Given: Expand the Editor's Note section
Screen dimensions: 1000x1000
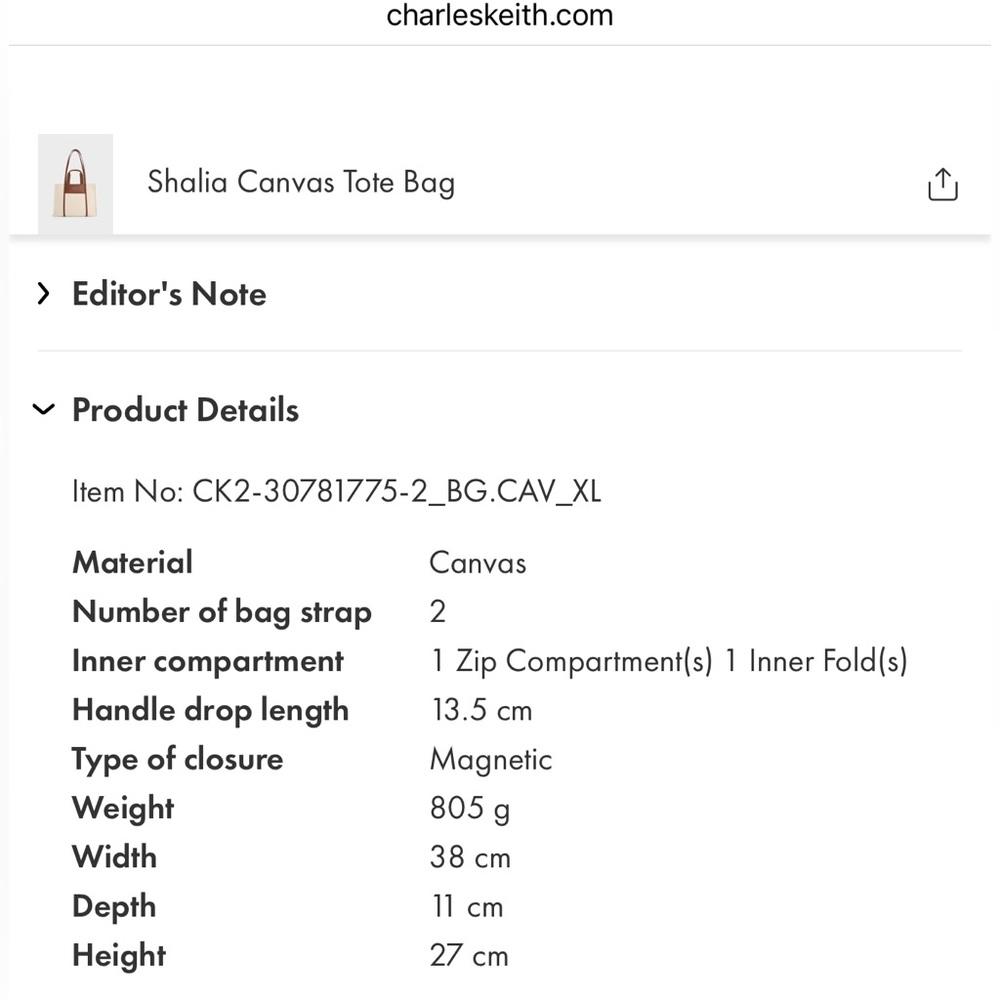Looking at the screenshot, I should coord(168,293).
